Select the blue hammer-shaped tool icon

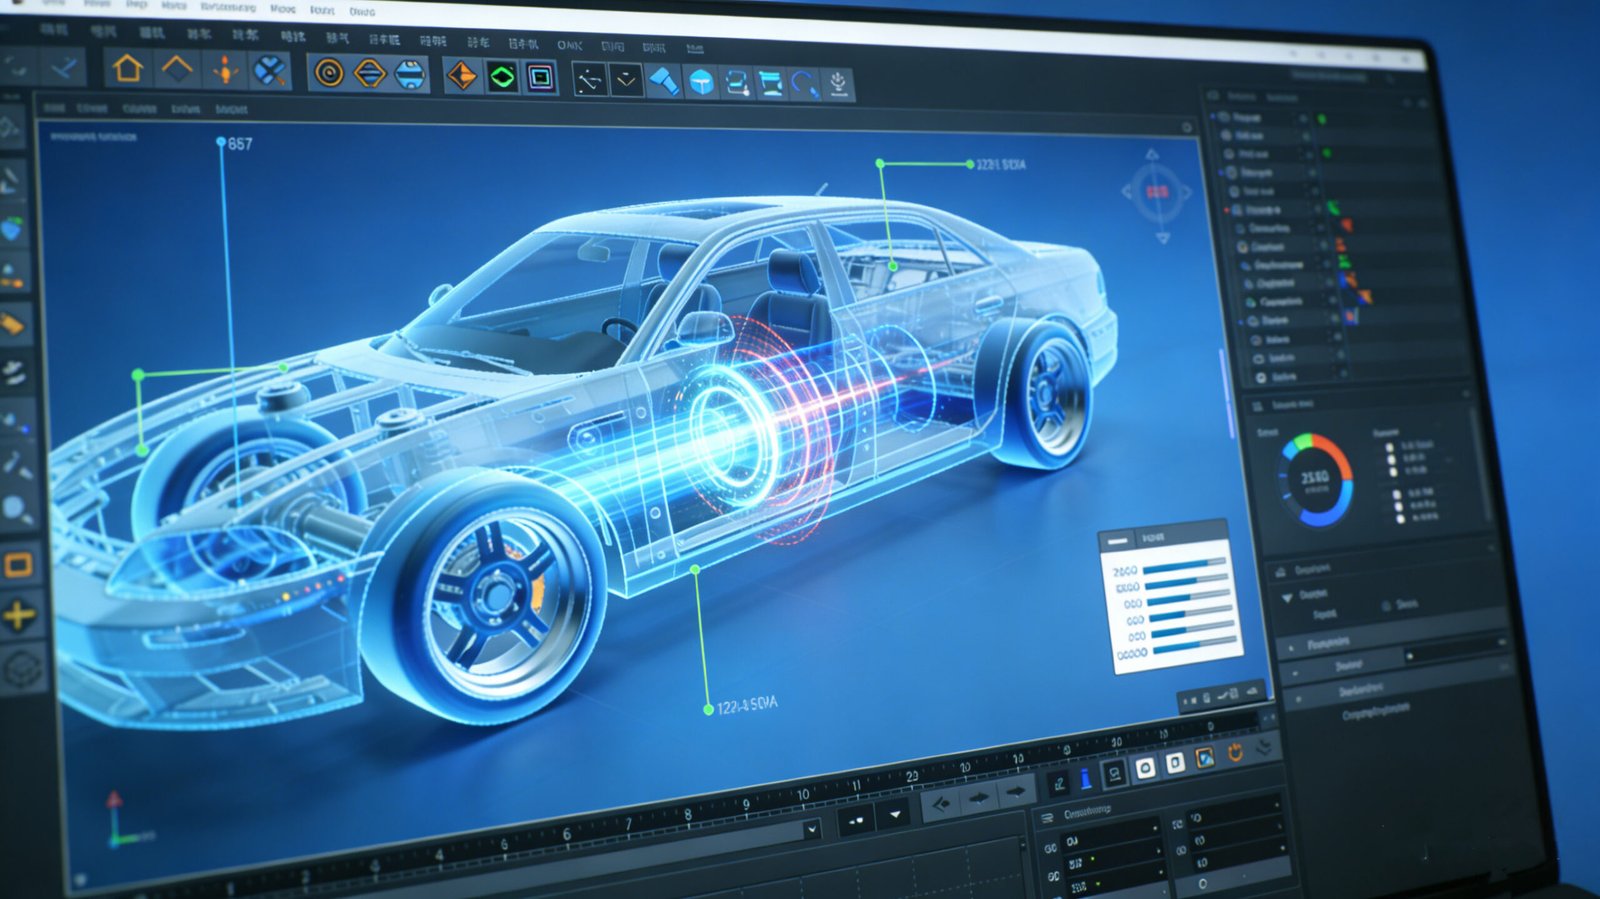tap(662, 81)
